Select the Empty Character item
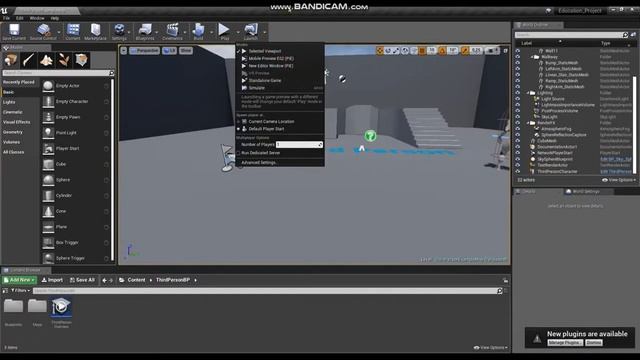The image size is (640, 360). tap(76, 101)
